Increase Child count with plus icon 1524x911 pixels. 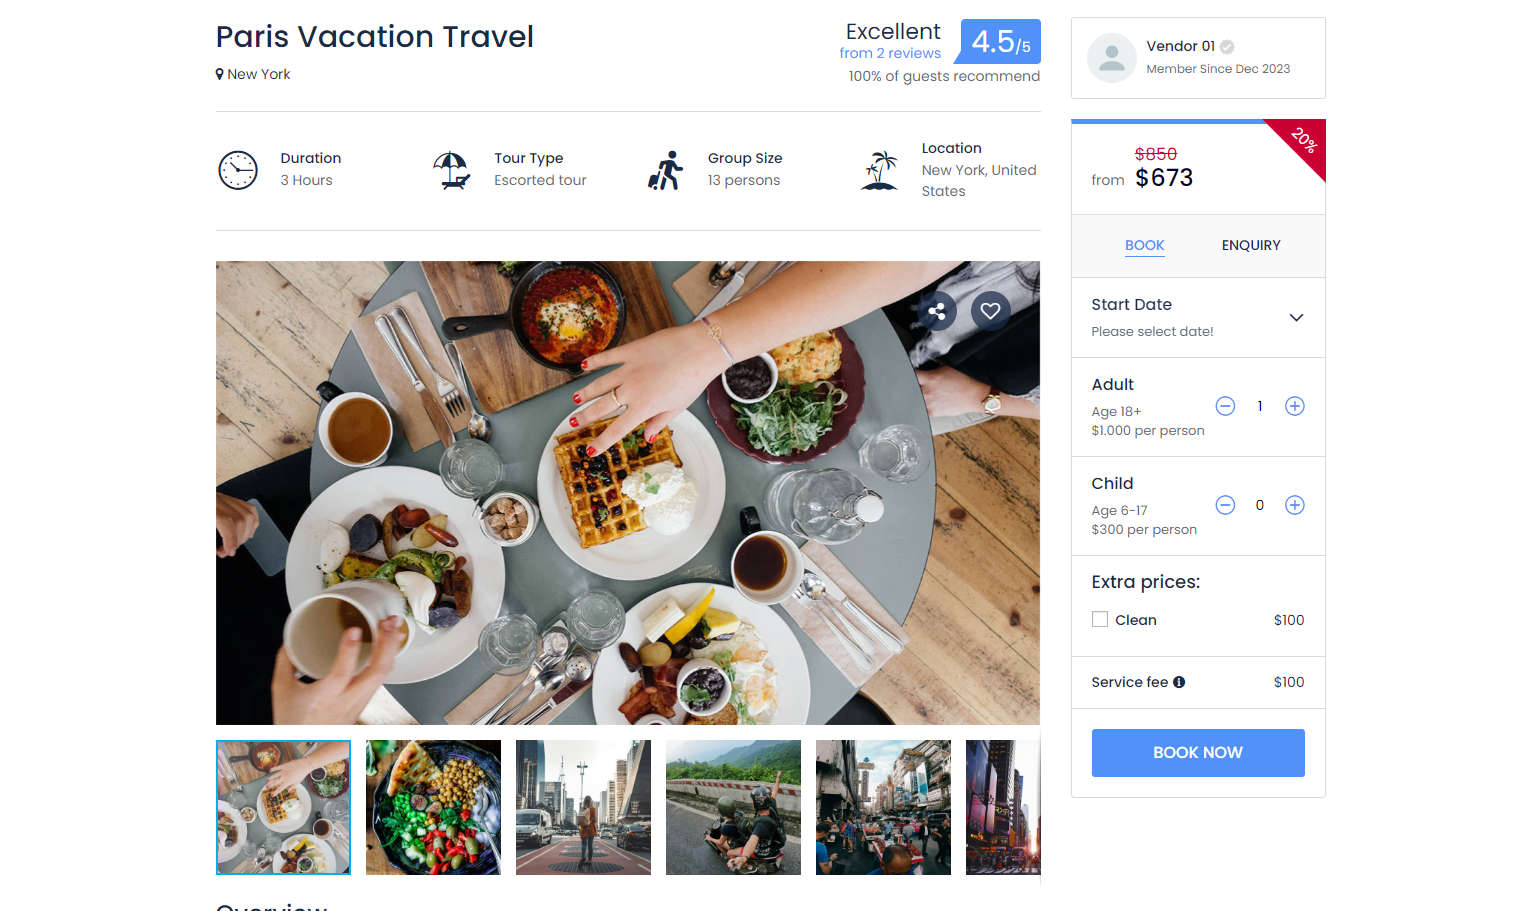(1294, 505)
